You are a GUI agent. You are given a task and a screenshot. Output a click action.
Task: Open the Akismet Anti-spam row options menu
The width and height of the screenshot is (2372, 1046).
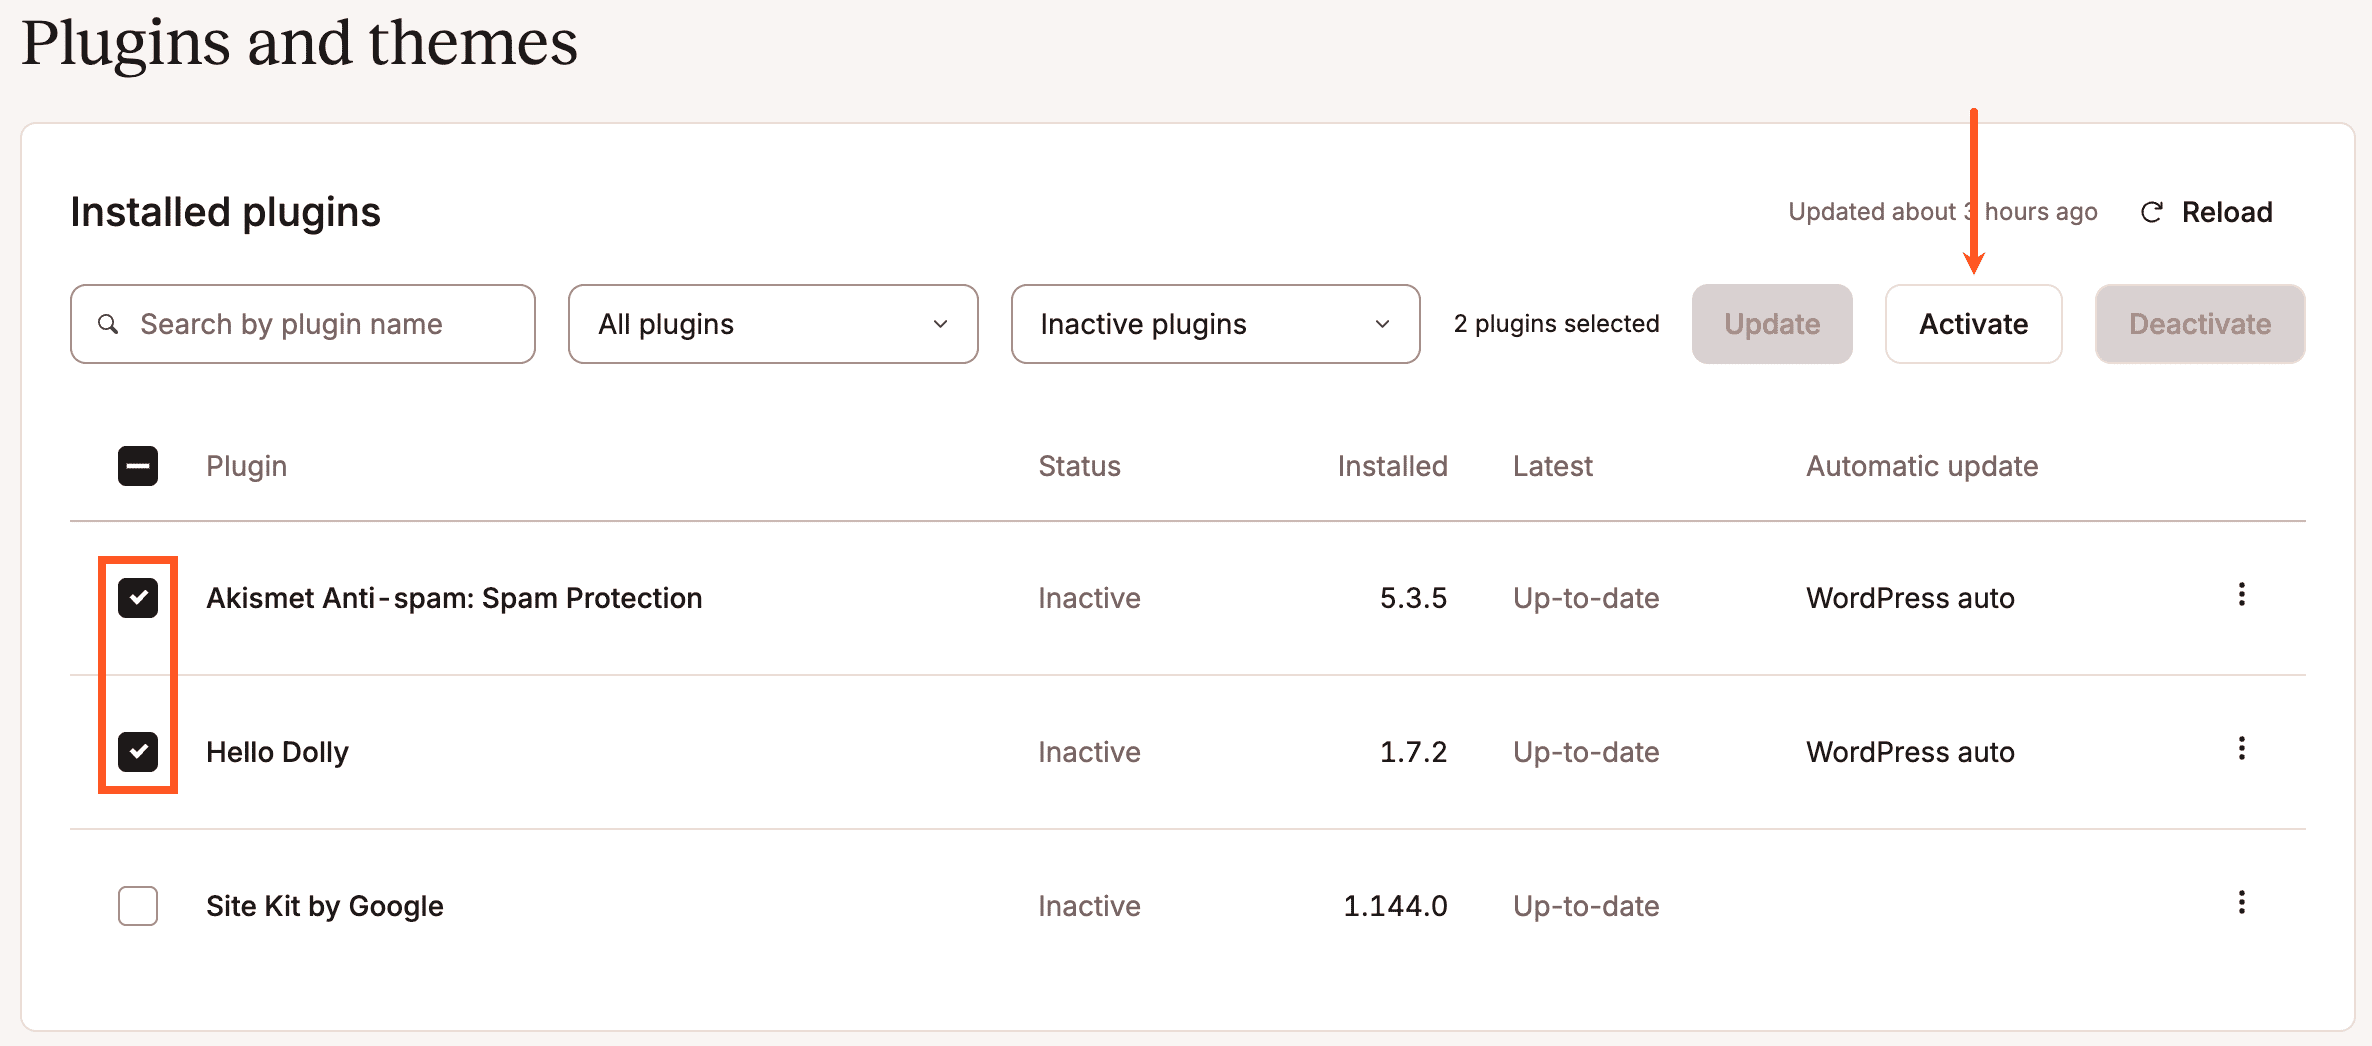2241,595
